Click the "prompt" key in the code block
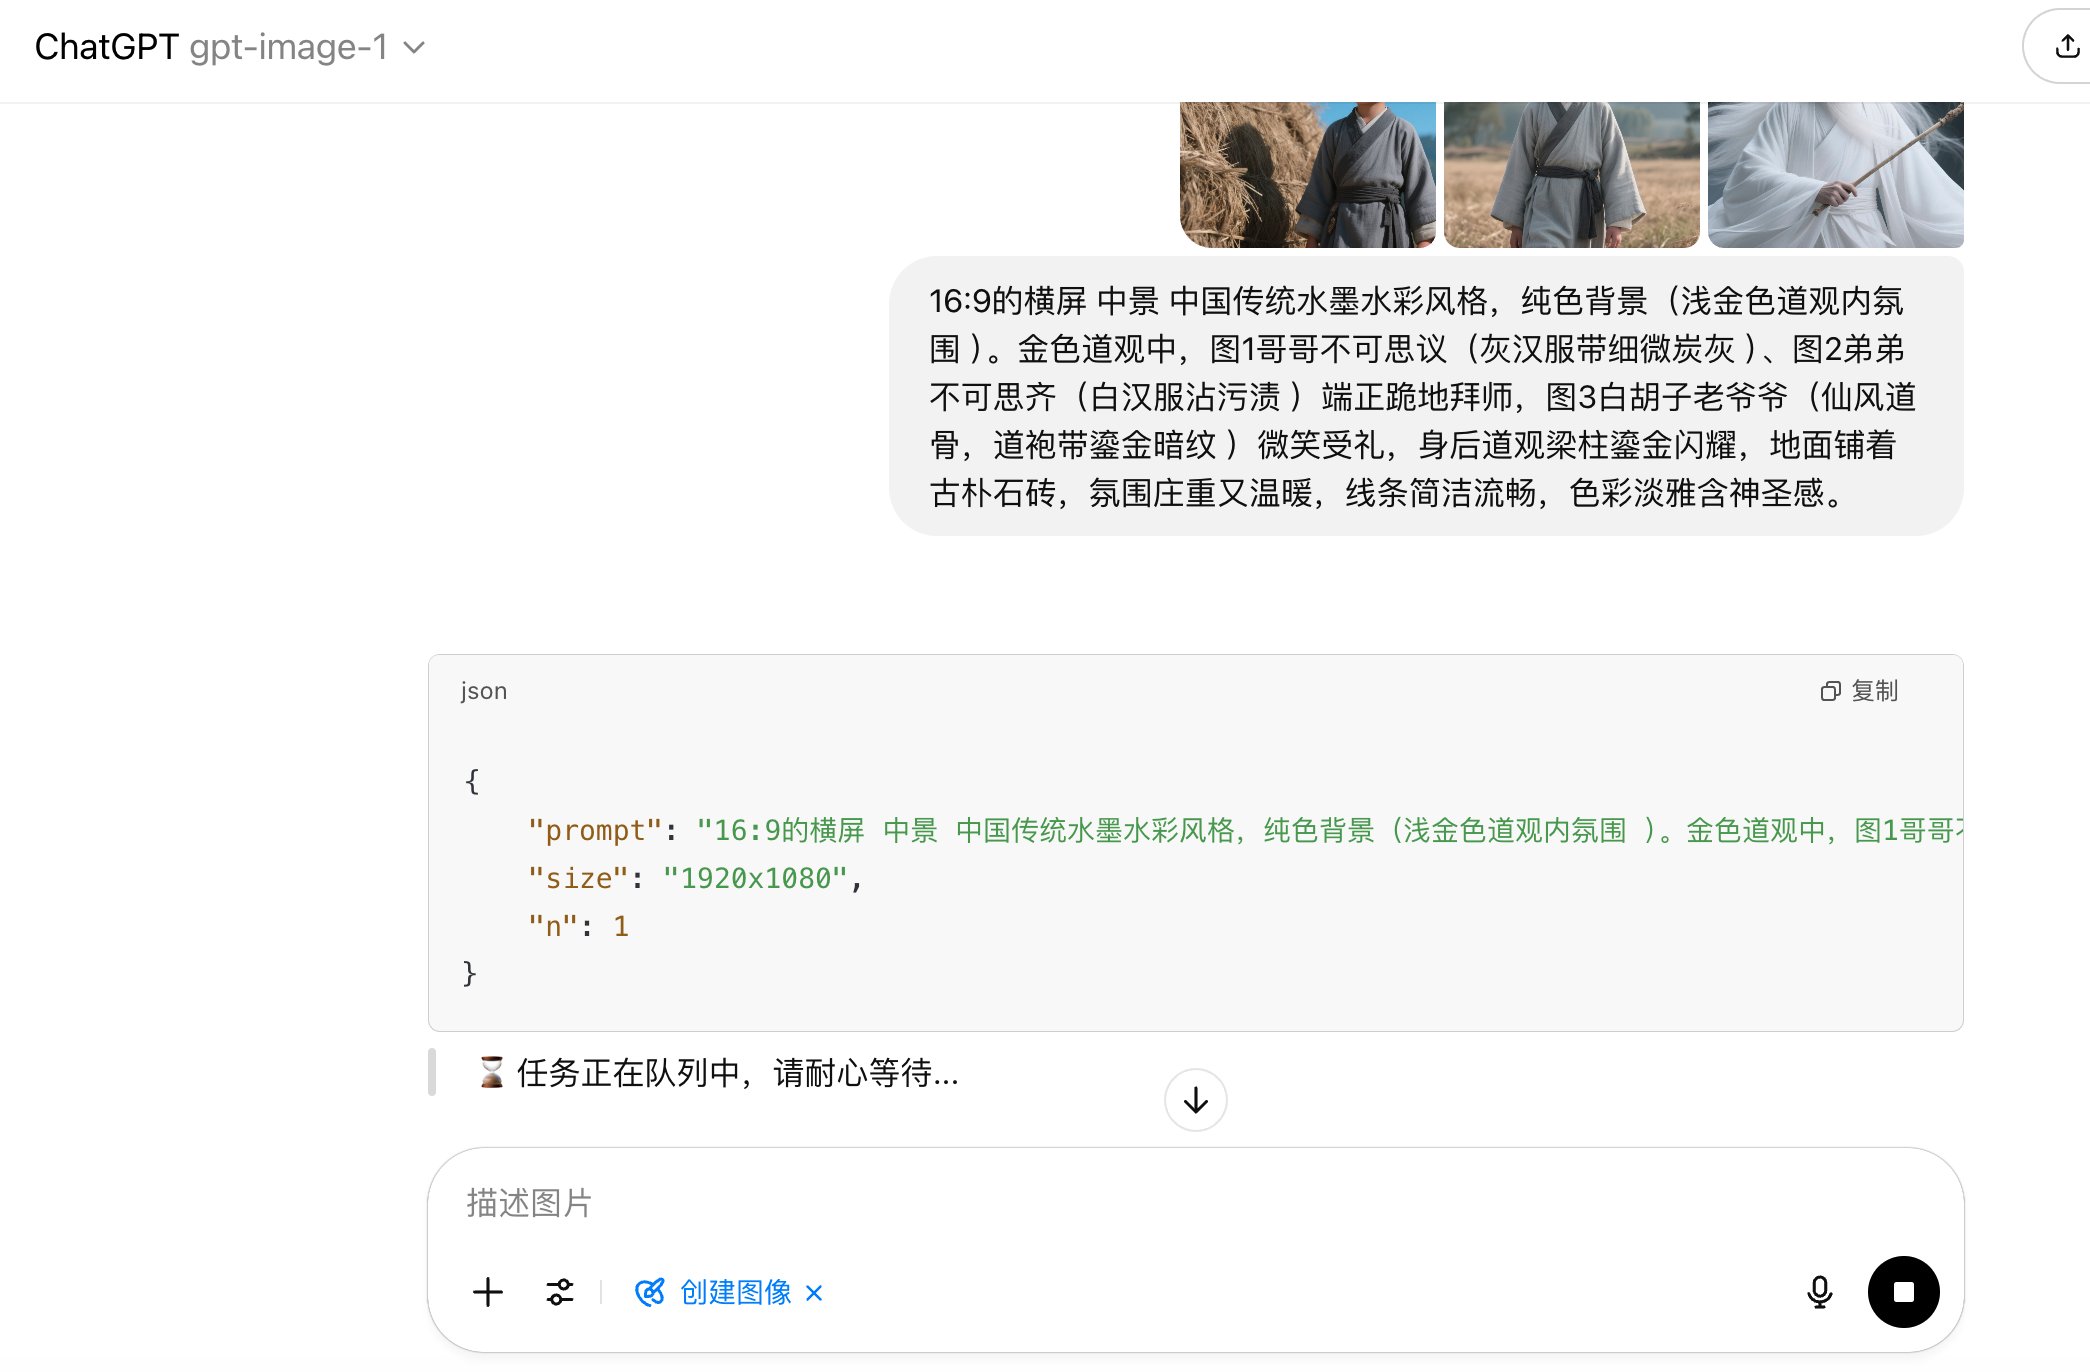This screenshot has width=2090, height=1372. pos(594,830)
